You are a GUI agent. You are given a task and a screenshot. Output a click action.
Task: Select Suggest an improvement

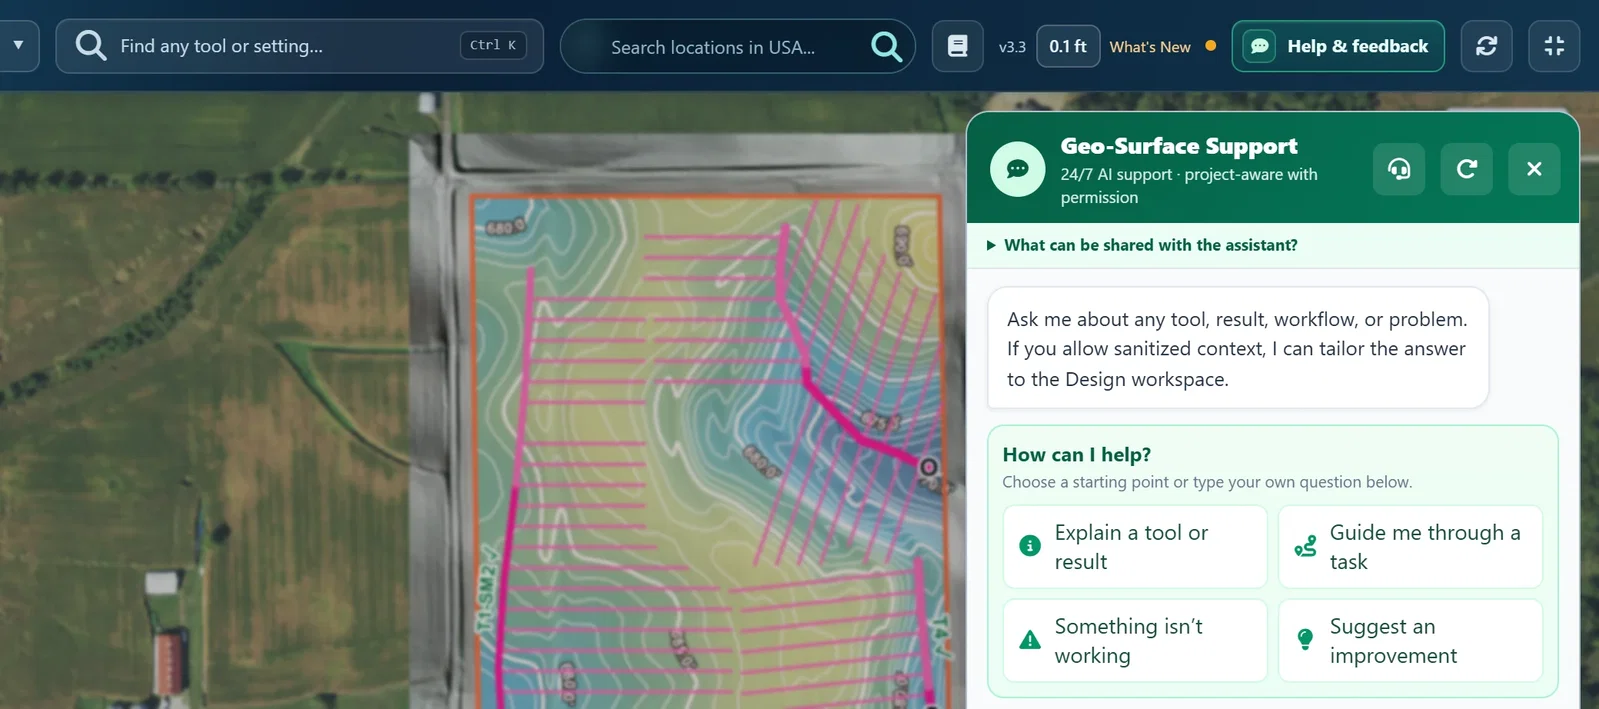pyautogui.click(x=1410, y=641)
